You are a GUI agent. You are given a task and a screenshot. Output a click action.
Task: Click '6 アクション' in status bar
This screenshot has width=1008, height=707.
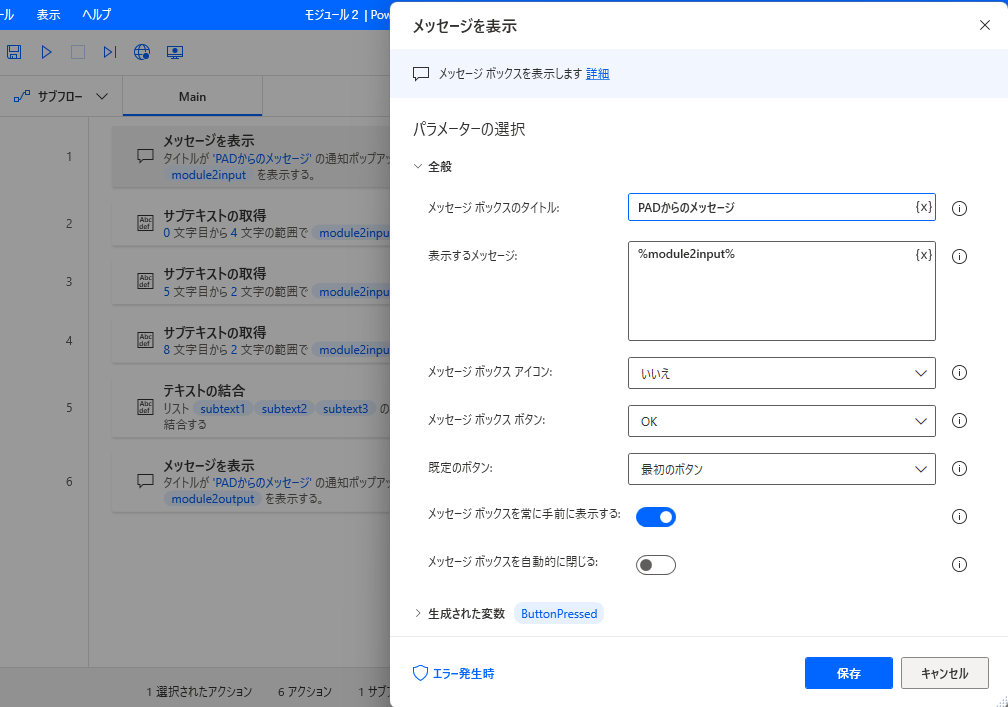(x=305, y=692)
